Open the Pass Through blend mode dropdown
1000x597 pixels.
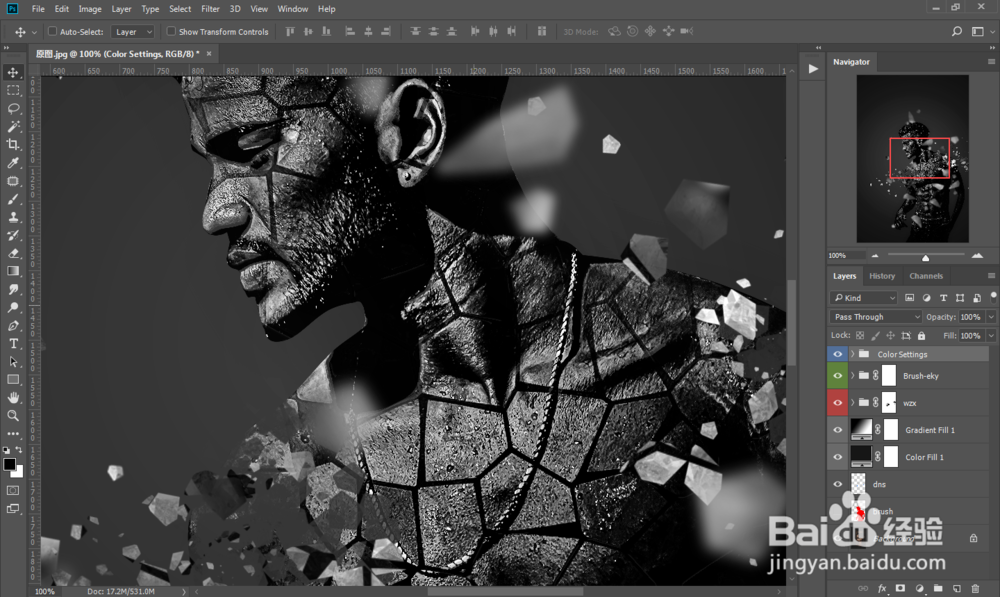click(876, 316)
